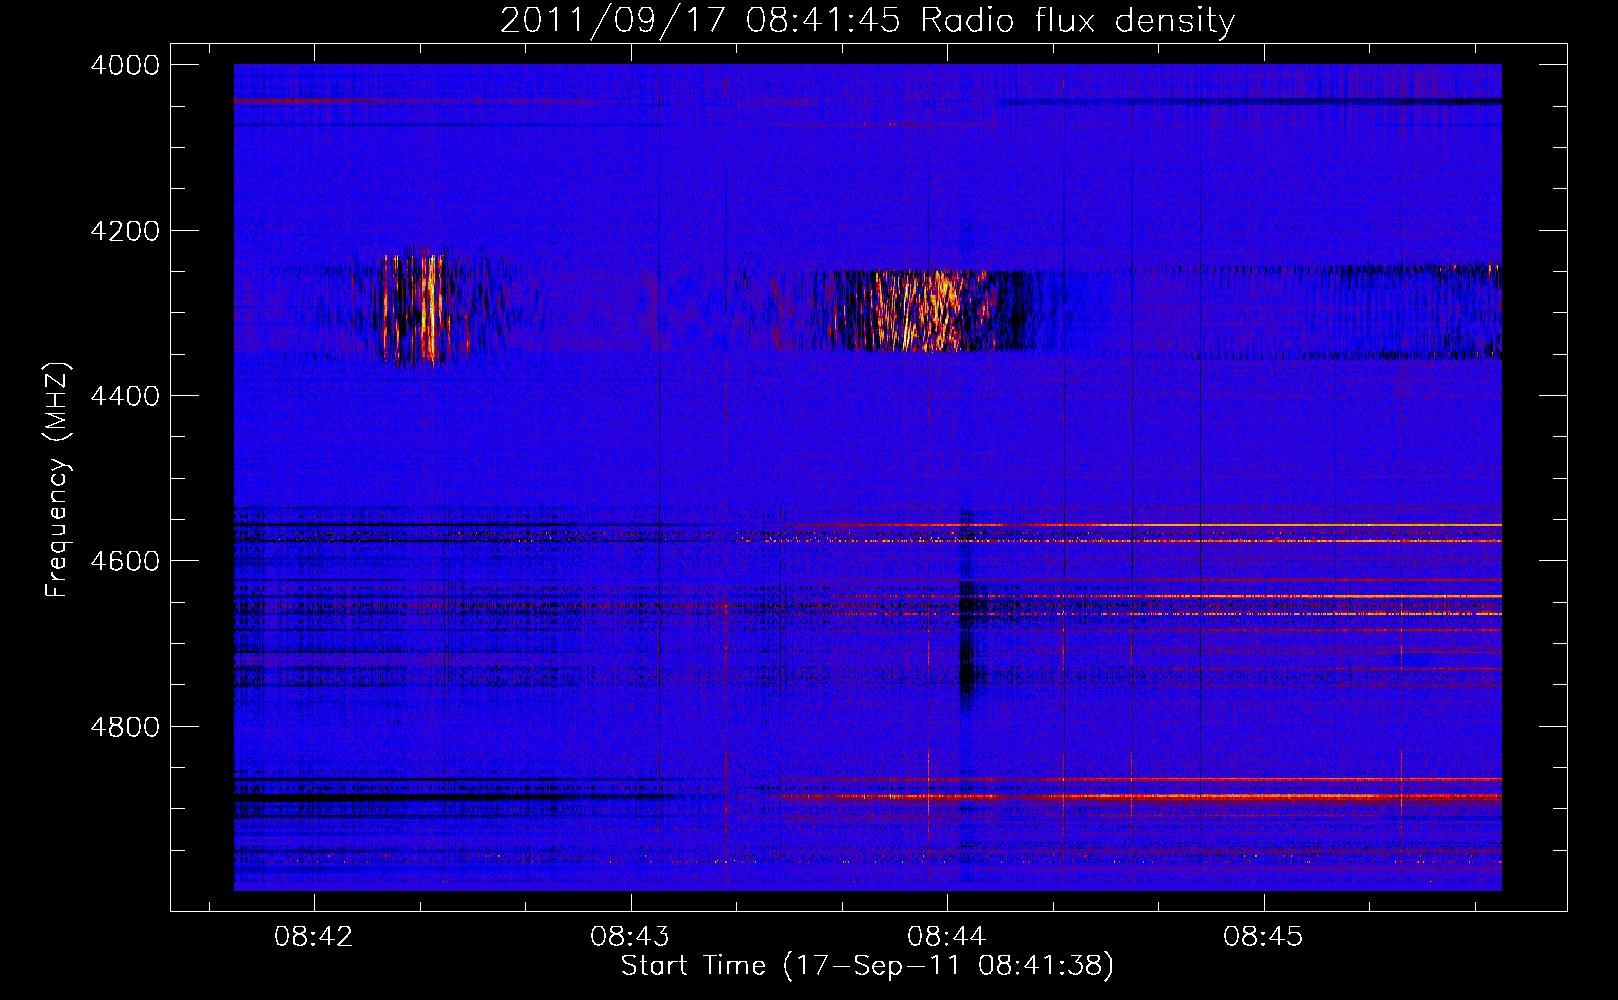Click the plot title '2011/09/17 08:41:45 Radio flux density'
The width and height of the screenshot is (1618, 1000).
pos(867,20)
